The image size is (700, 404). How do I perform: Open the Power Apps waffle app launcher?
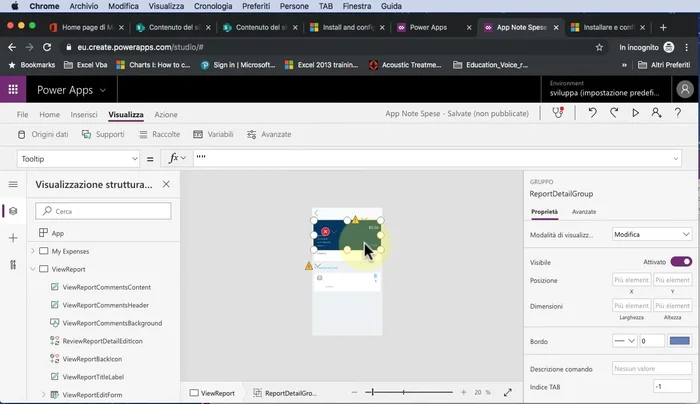(13, 90)
